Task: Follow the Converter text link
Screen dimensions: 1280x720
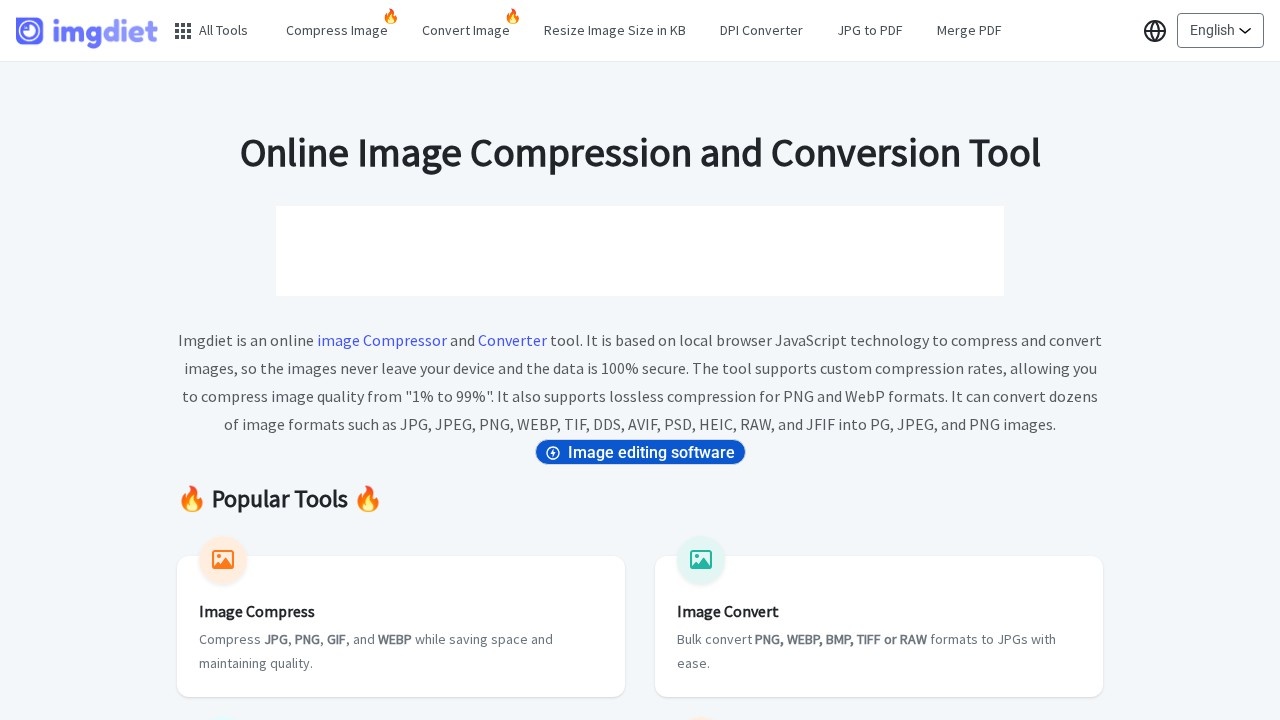Action: (x=512, y=341)
